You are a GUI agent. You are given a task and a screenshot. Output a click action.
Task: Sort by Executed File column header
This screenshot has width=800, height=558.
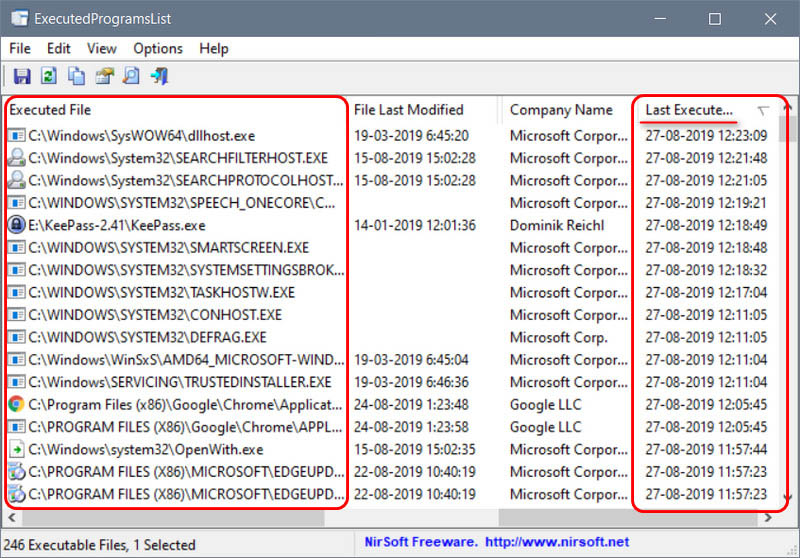[176, 110]
